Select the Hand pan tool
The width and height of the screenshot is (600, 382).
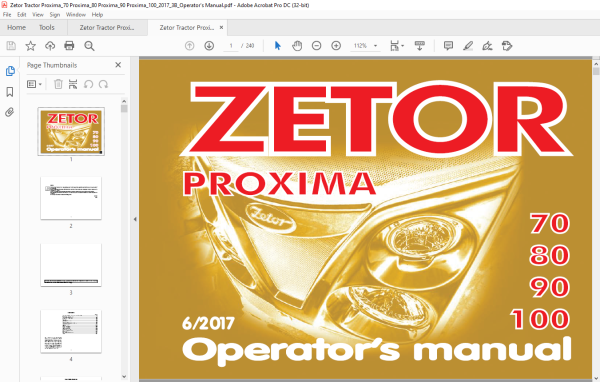pyautogui.click(x=297, y=46)
